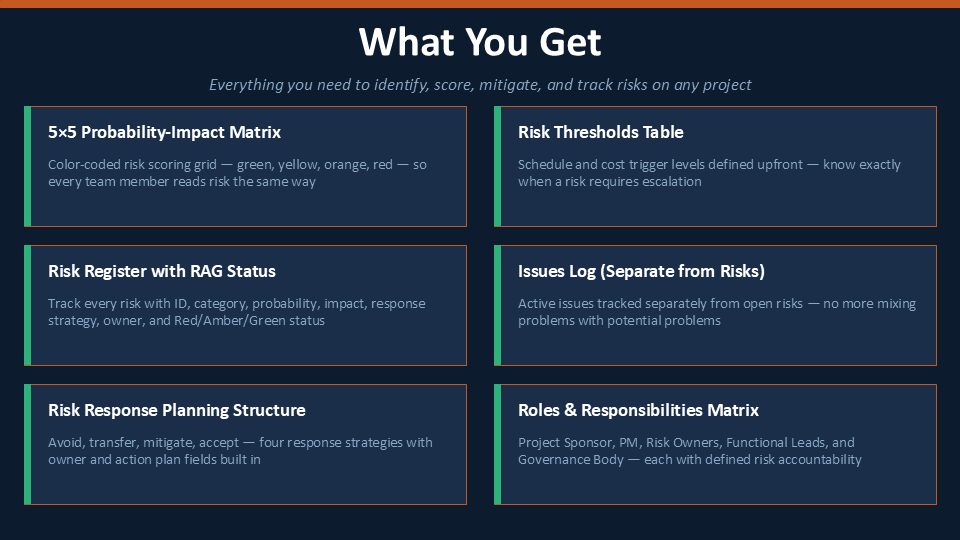Select the Risk Thresholds Table heading

tap(601, 132)
